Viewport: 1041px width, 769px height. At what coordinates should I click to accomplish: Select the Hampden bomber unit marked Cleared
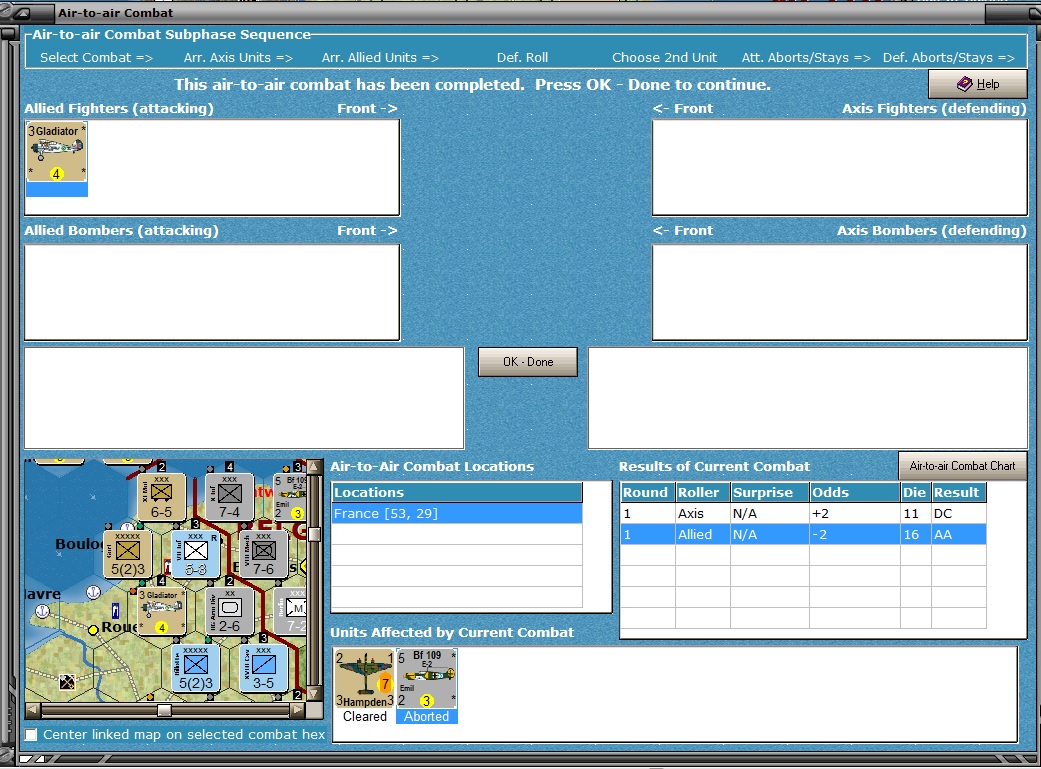tap(364, 679)
